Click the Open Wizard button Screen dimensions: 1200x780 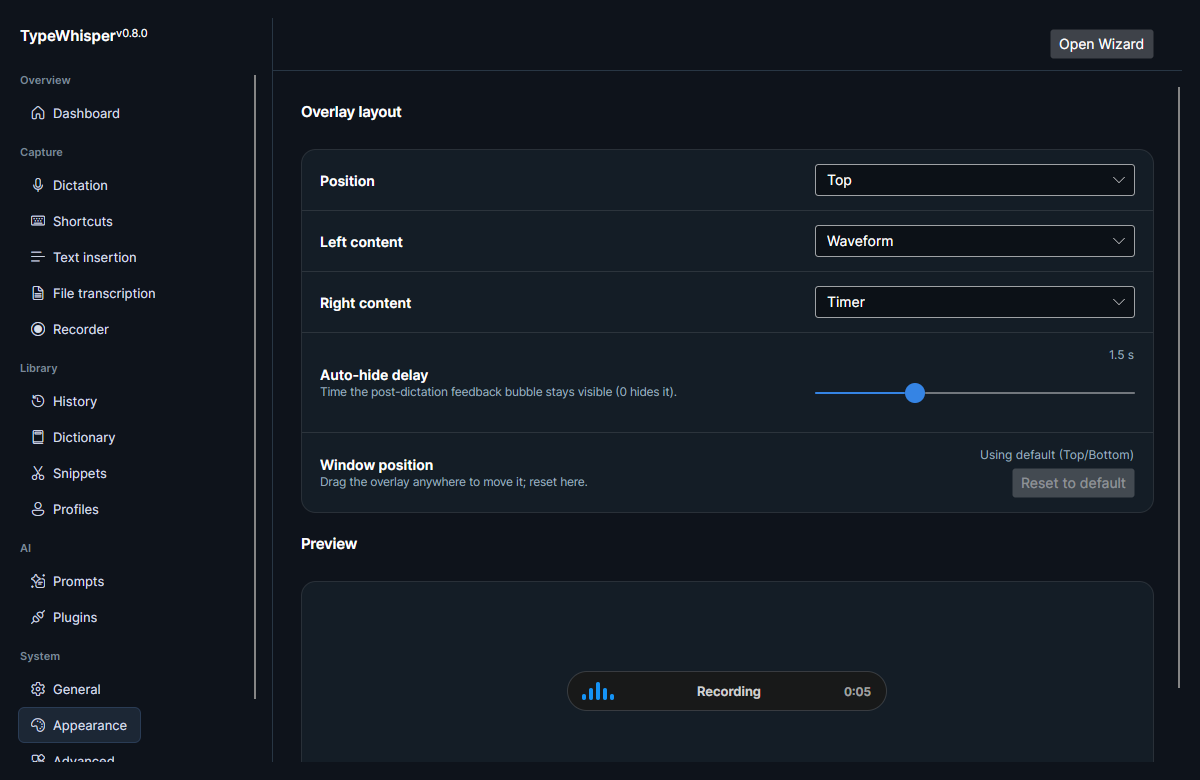pyautogui.click(x=1101, y=44)
